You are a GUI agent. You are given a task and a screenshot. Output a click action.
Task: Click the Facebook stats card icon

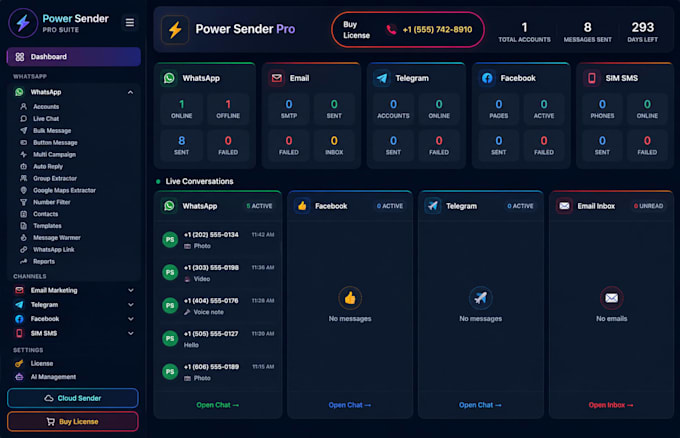tap(487, 78)
